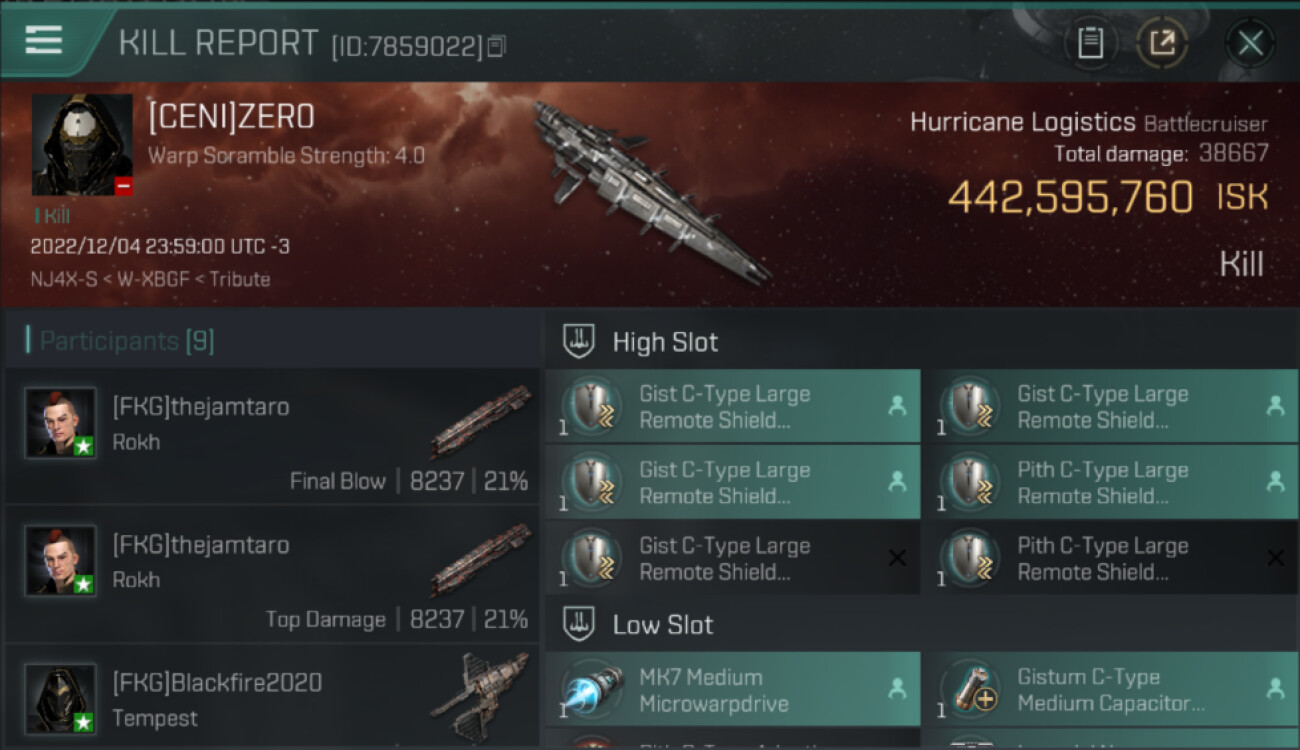Select MK7 Medium Microwarpdrive module

[733, 689]
